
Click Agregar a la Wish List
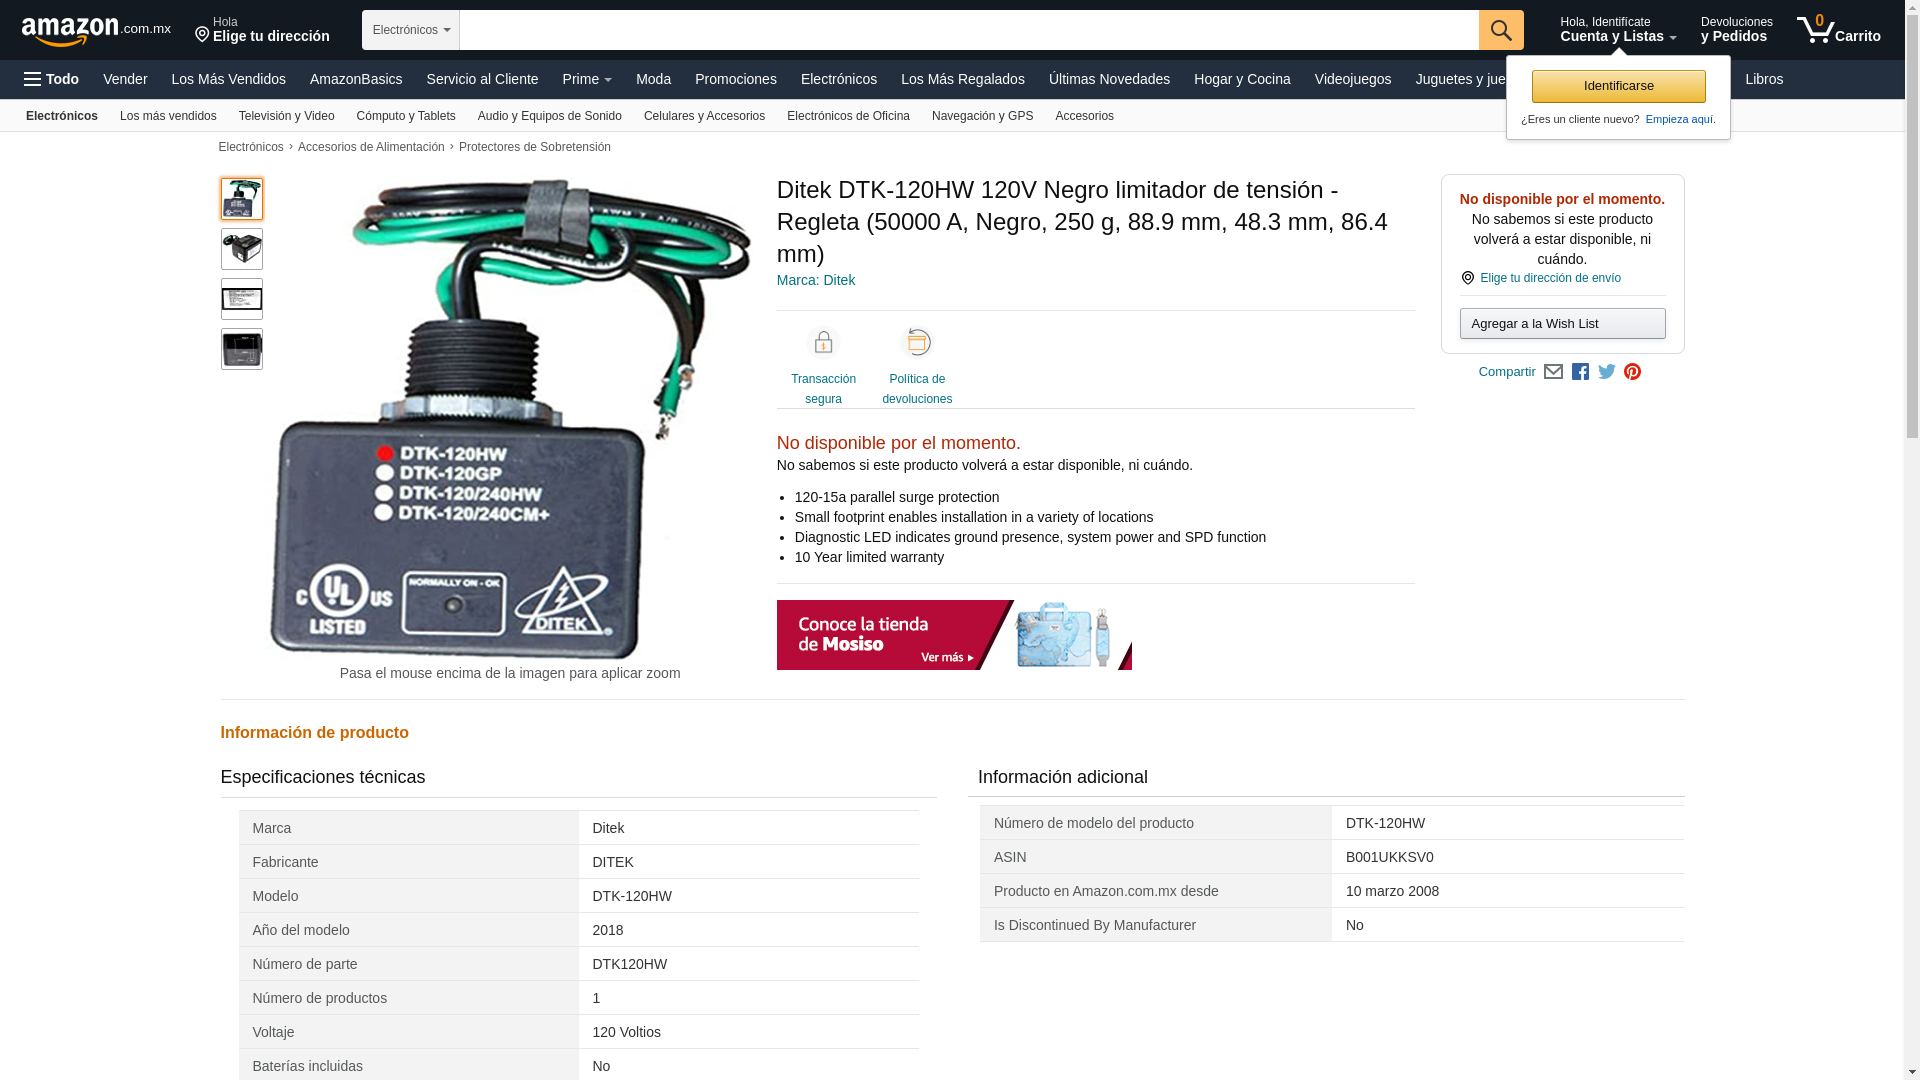pos(1562,323)
